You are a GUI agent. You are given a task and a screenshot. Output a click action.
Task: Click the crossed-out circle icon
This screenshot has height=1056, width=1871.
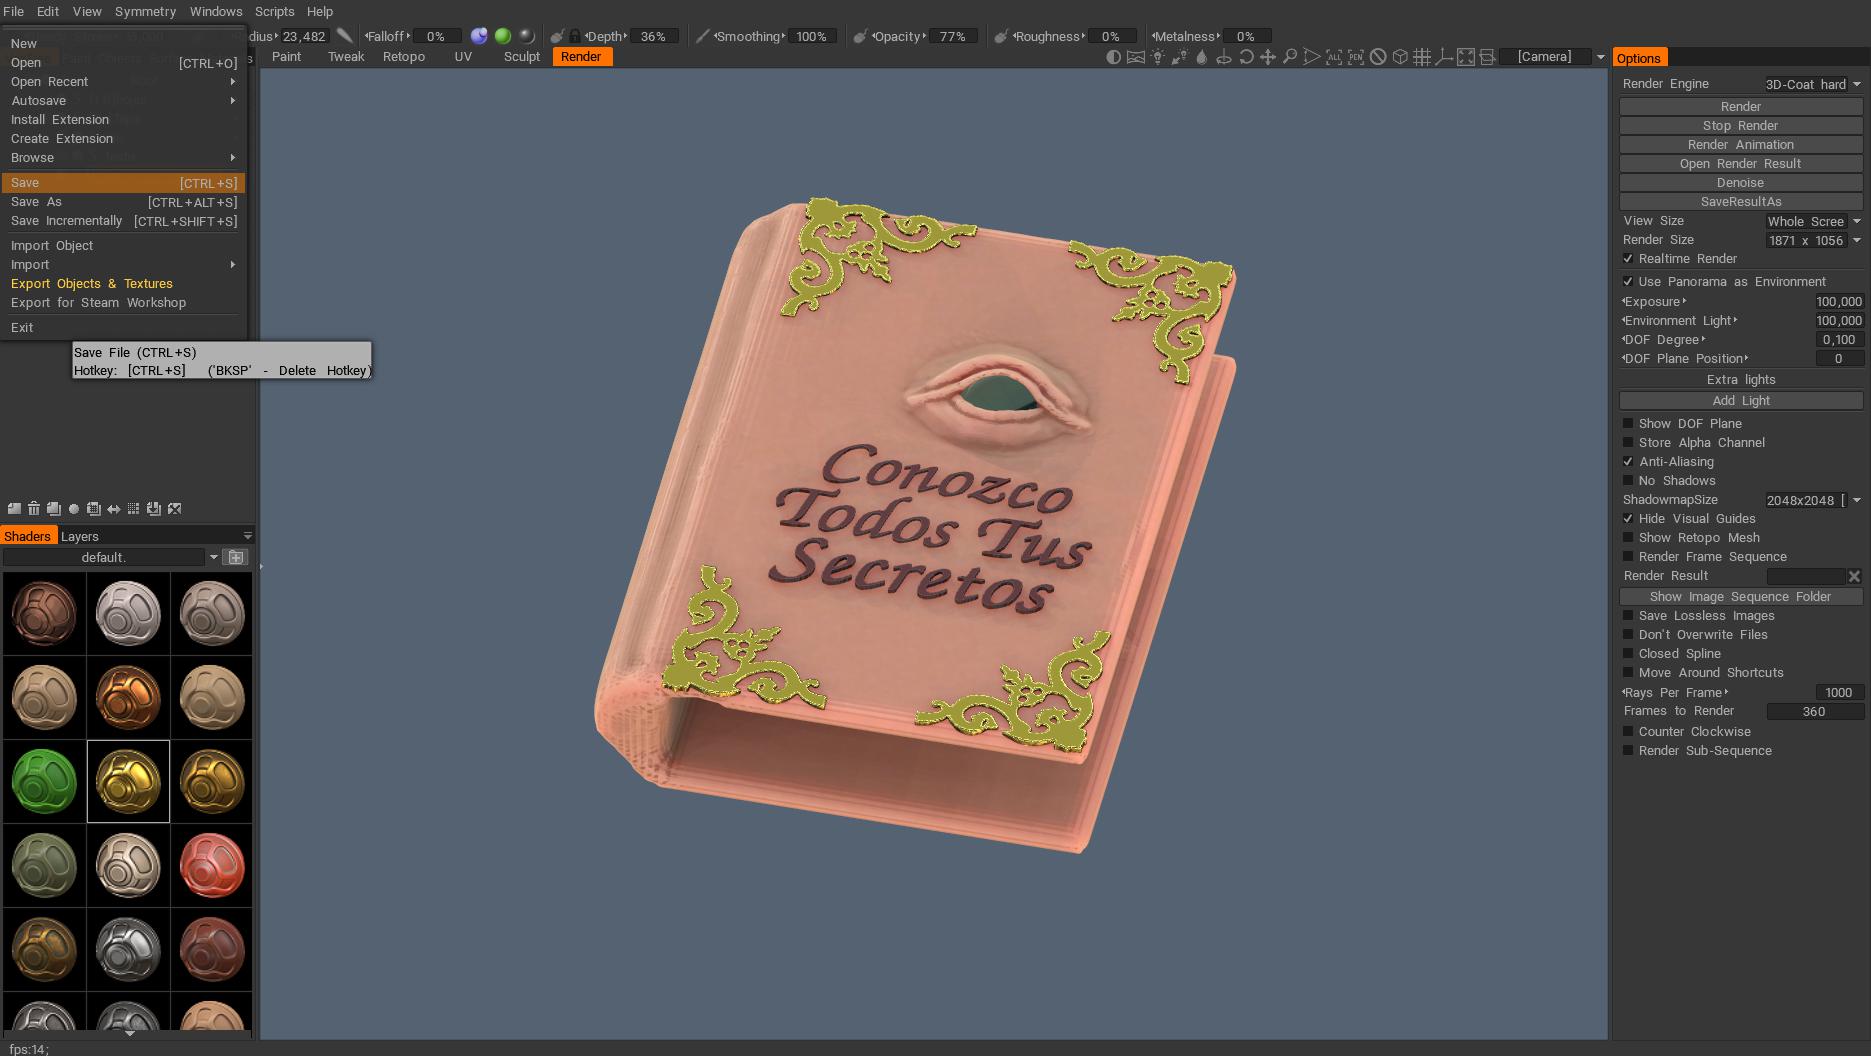1378,57
